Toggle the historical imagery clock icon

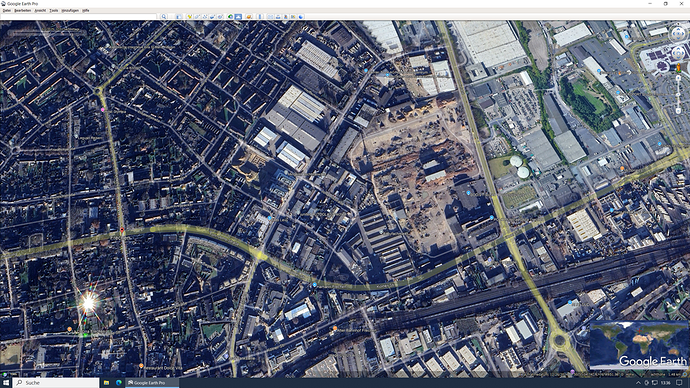[231, 17]
